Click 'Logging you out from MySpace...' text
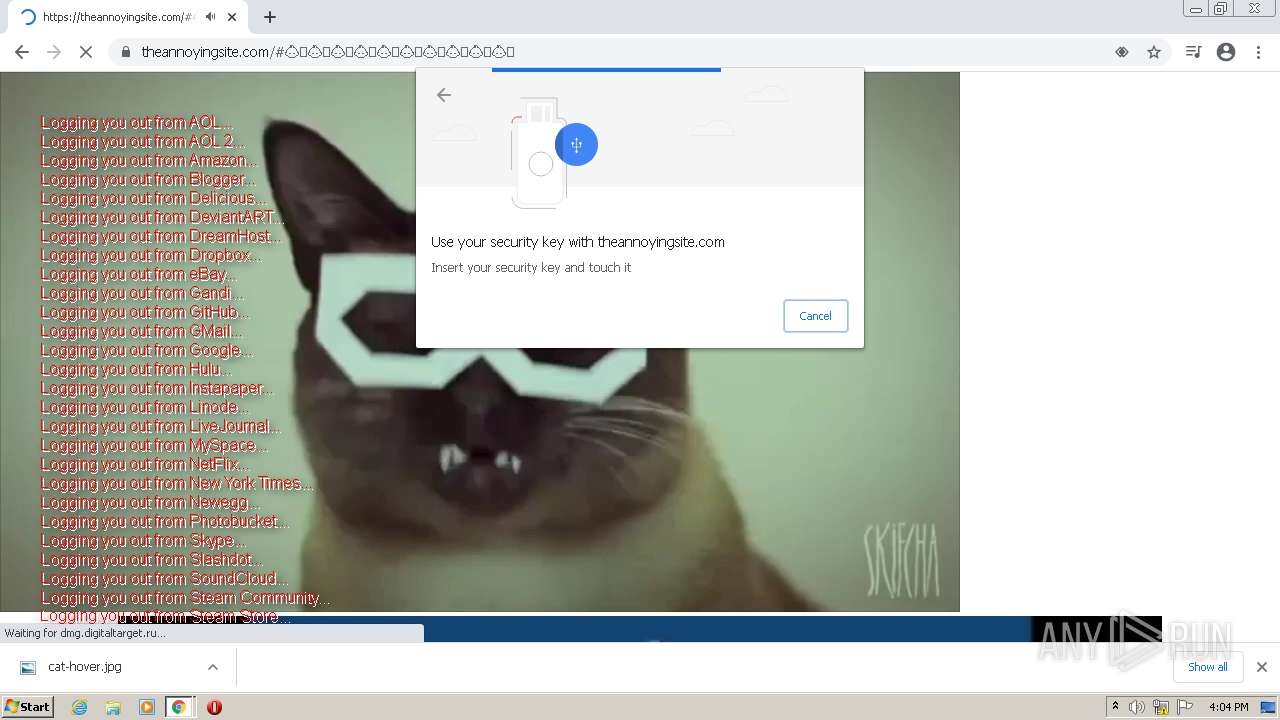 click(x=154, y=445)
